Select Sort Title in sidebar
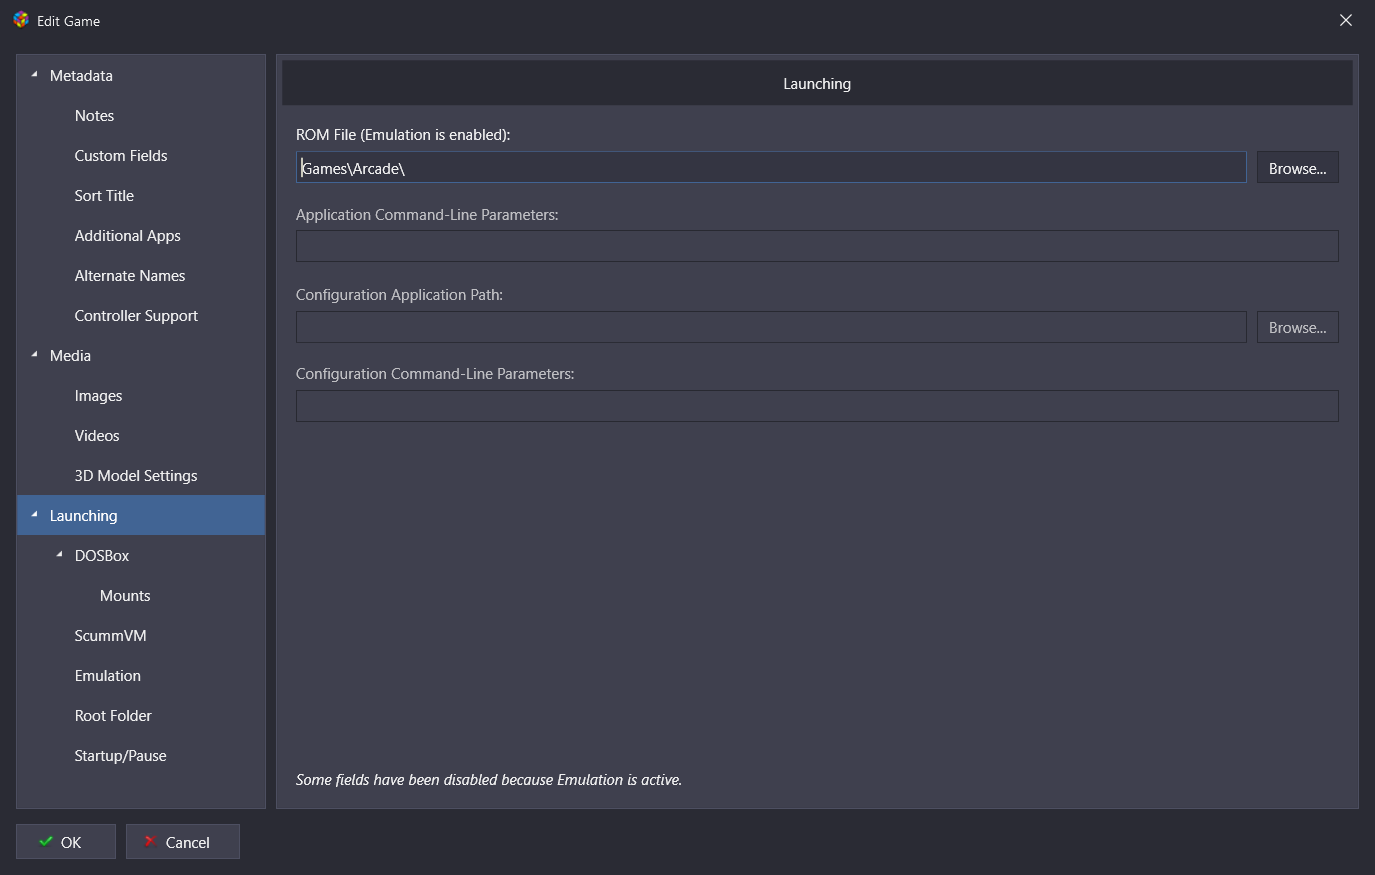 click(x=104, y=196)
